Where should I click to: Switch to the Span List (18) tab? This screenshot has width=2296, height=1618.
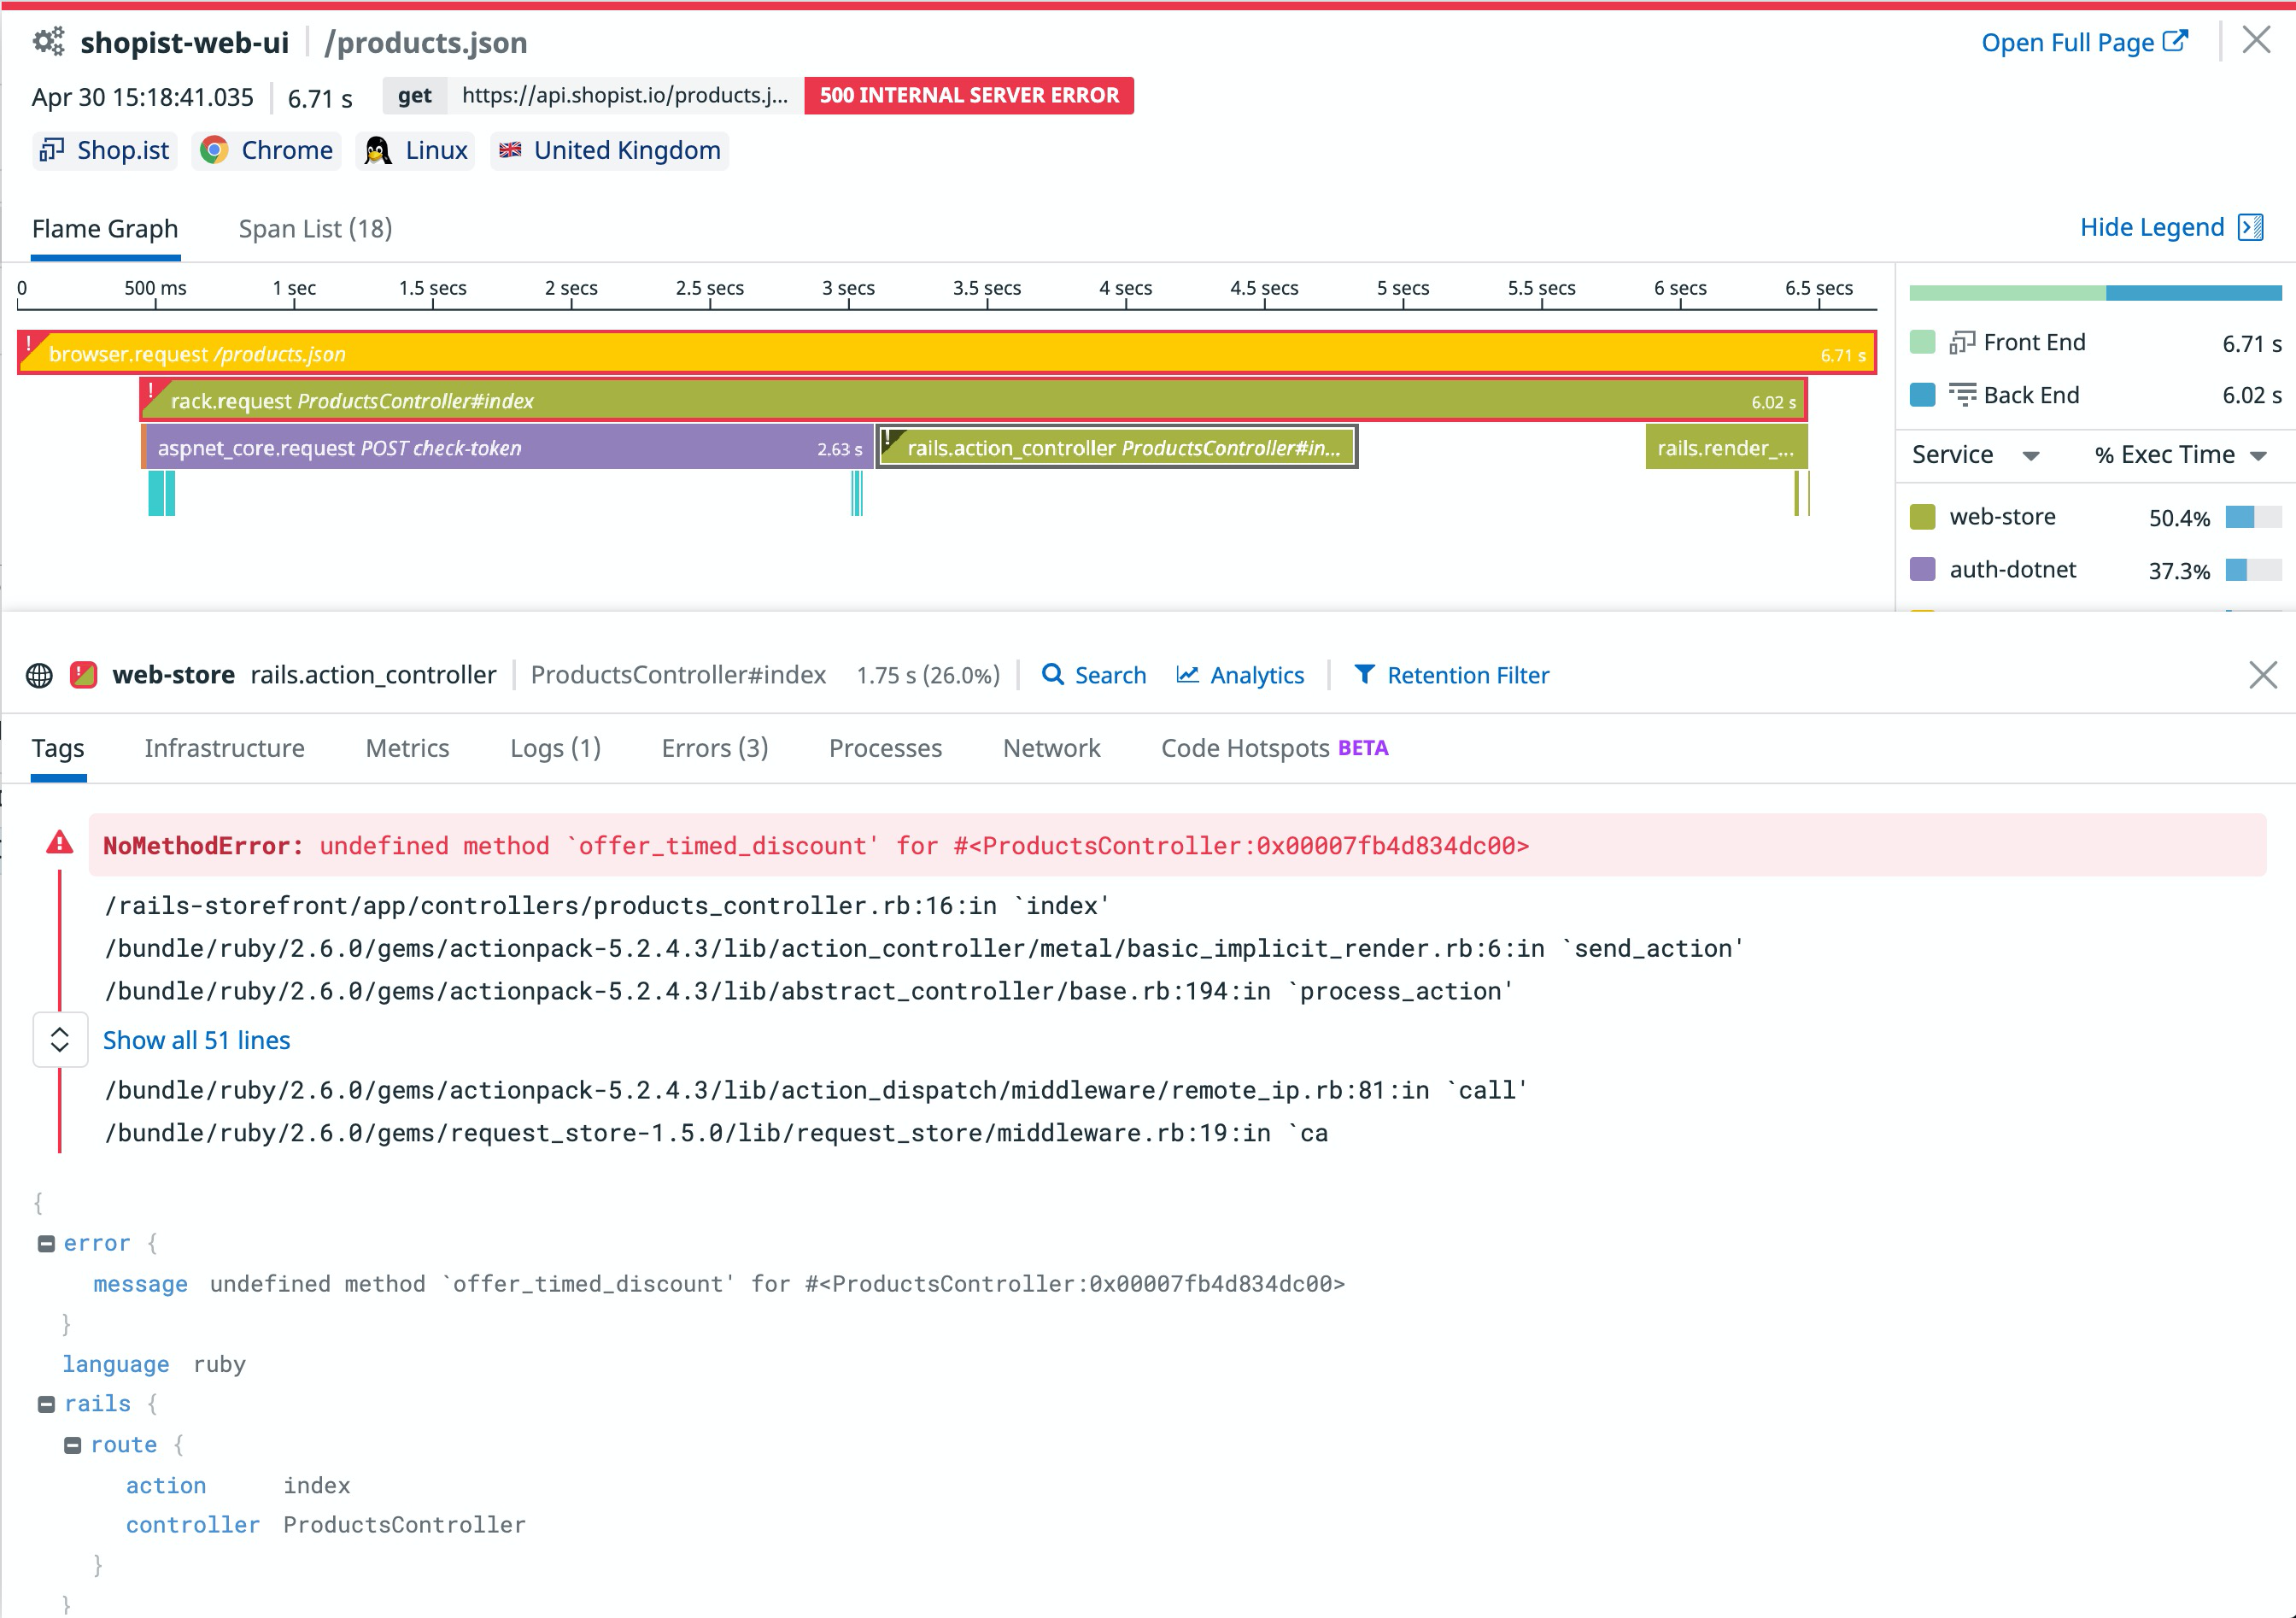pyautogui.click(x=315, y=228)
